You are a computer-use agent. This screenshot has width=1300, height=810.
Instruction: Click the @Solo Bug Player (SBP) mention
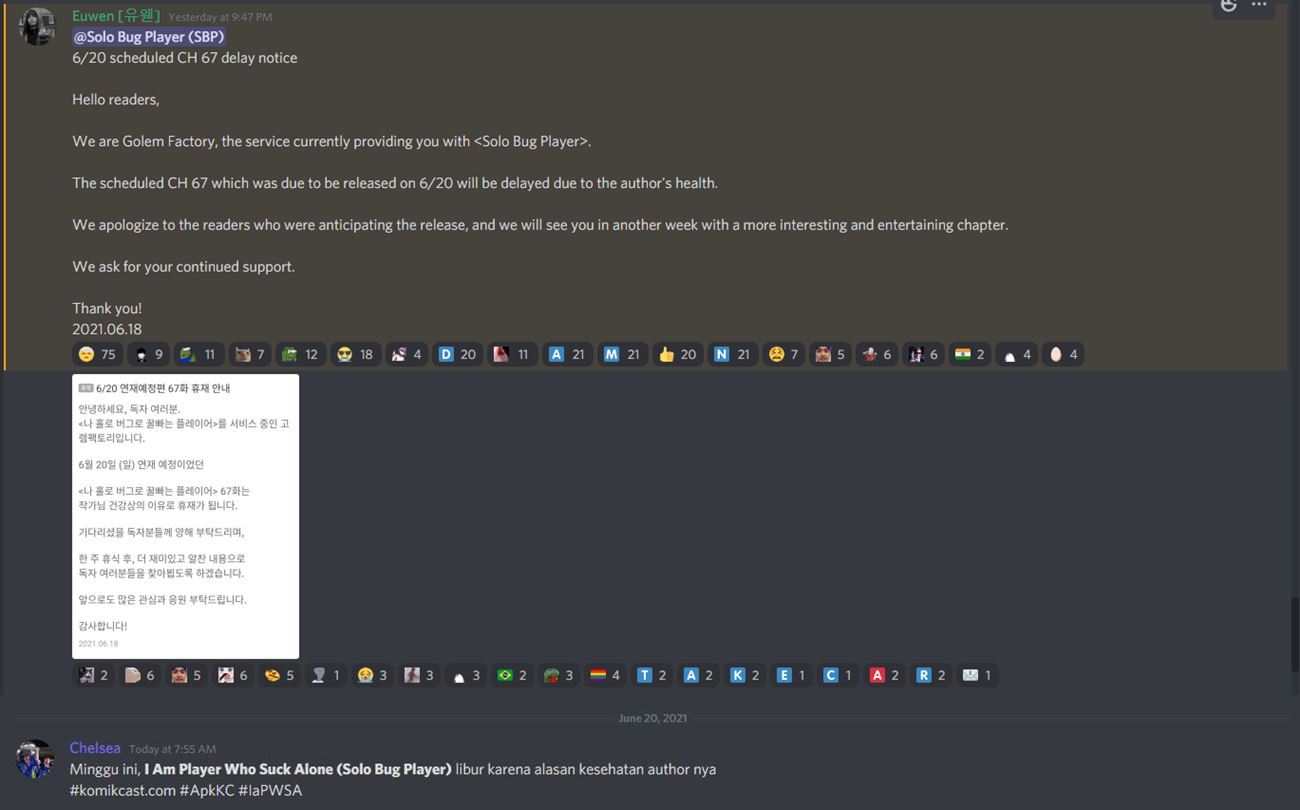coord(149,37)
